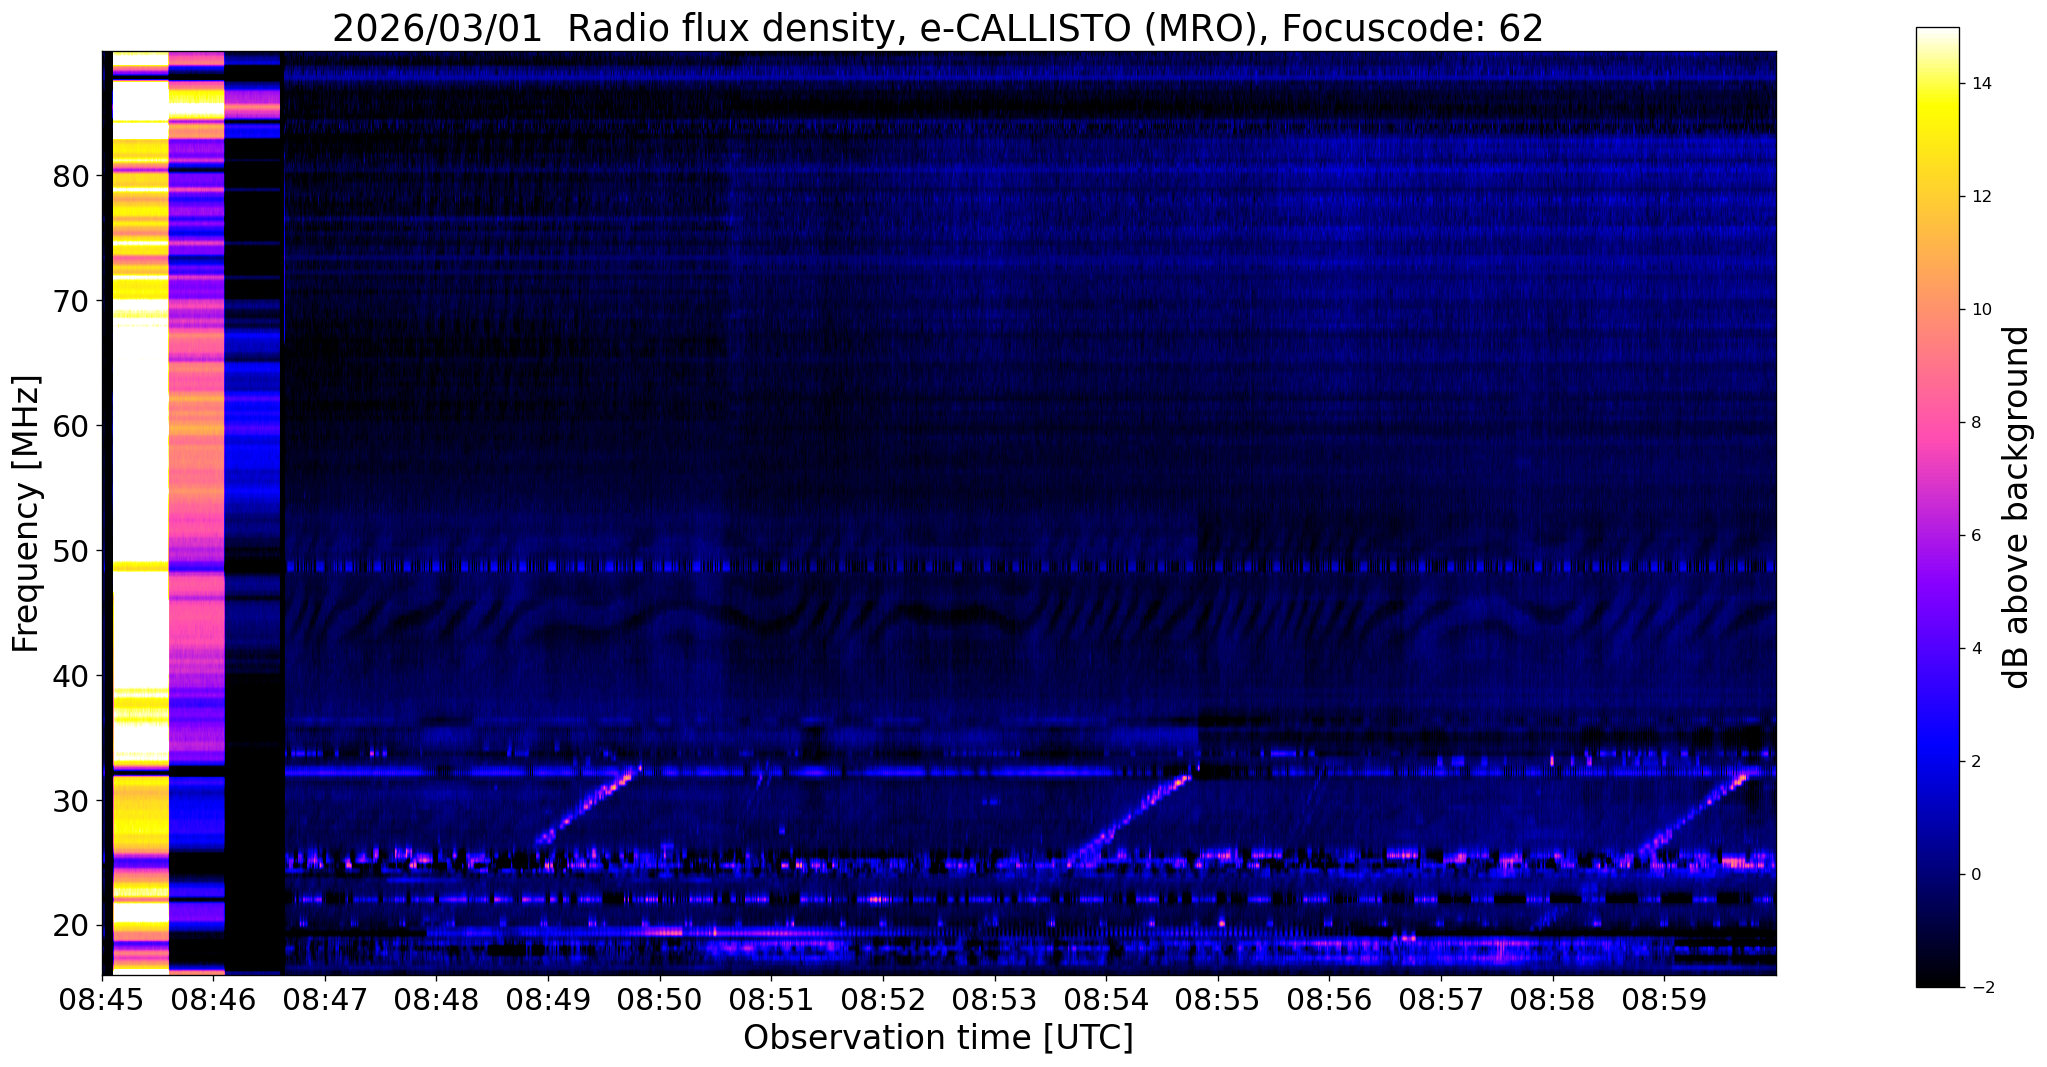This screenshot has width=2047, height=1067.
Task: Click the plot title mentioning e-CALLISTO (MRO)
Action: pos(938,29)
